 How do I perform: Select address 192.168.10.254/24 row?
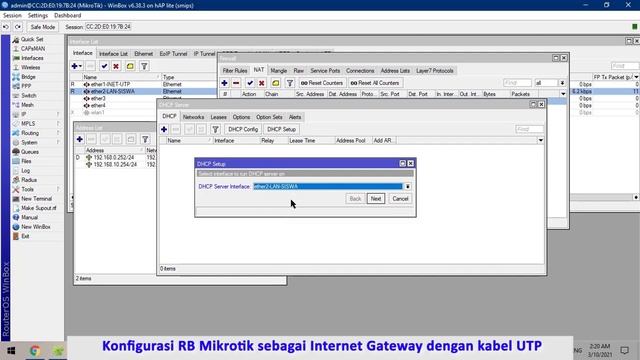coord(115,164)
